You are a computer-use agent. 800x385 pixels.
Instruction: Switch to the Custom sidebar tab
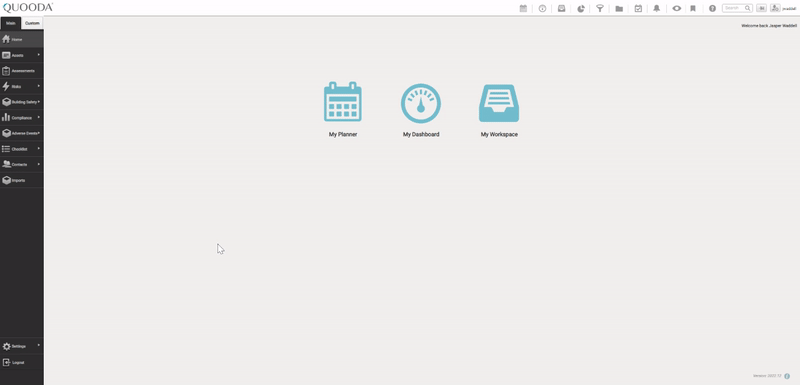pyautogui.click(x=32, y=23)
